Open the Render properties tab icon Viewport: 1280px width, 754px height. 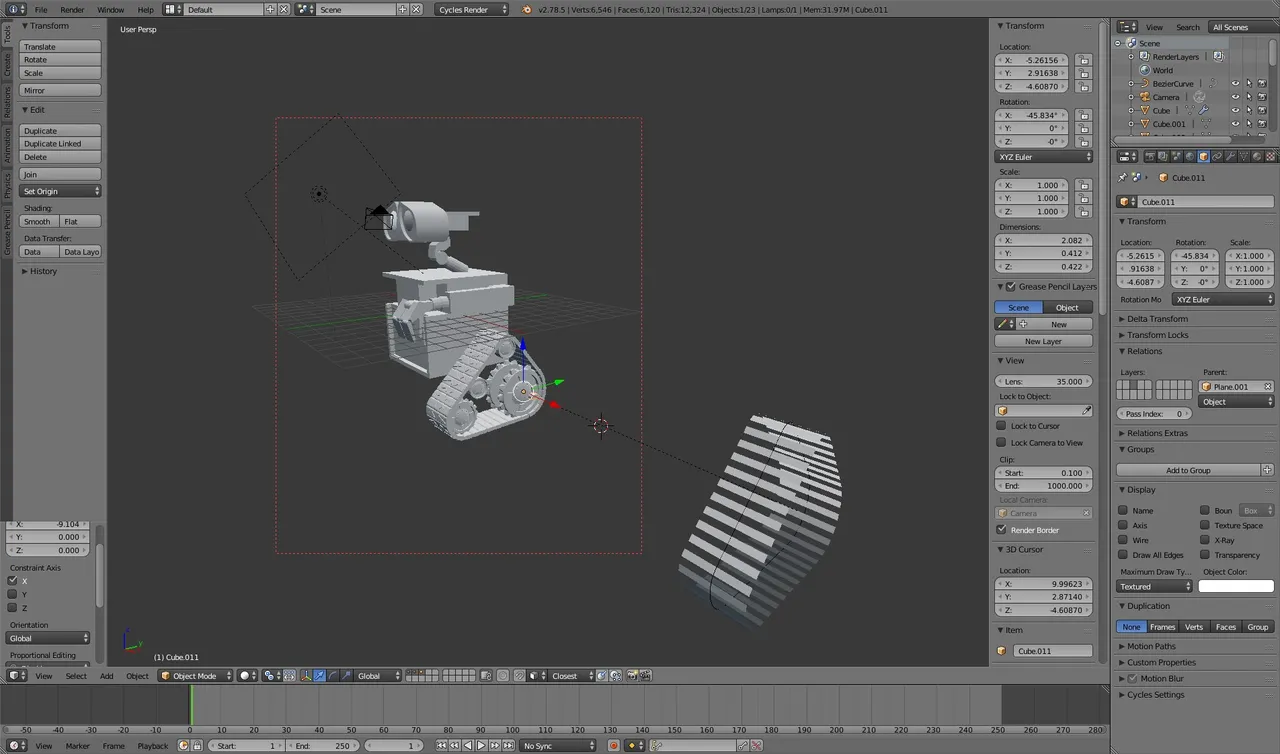pyautogui.click(x=1150, y=157)
